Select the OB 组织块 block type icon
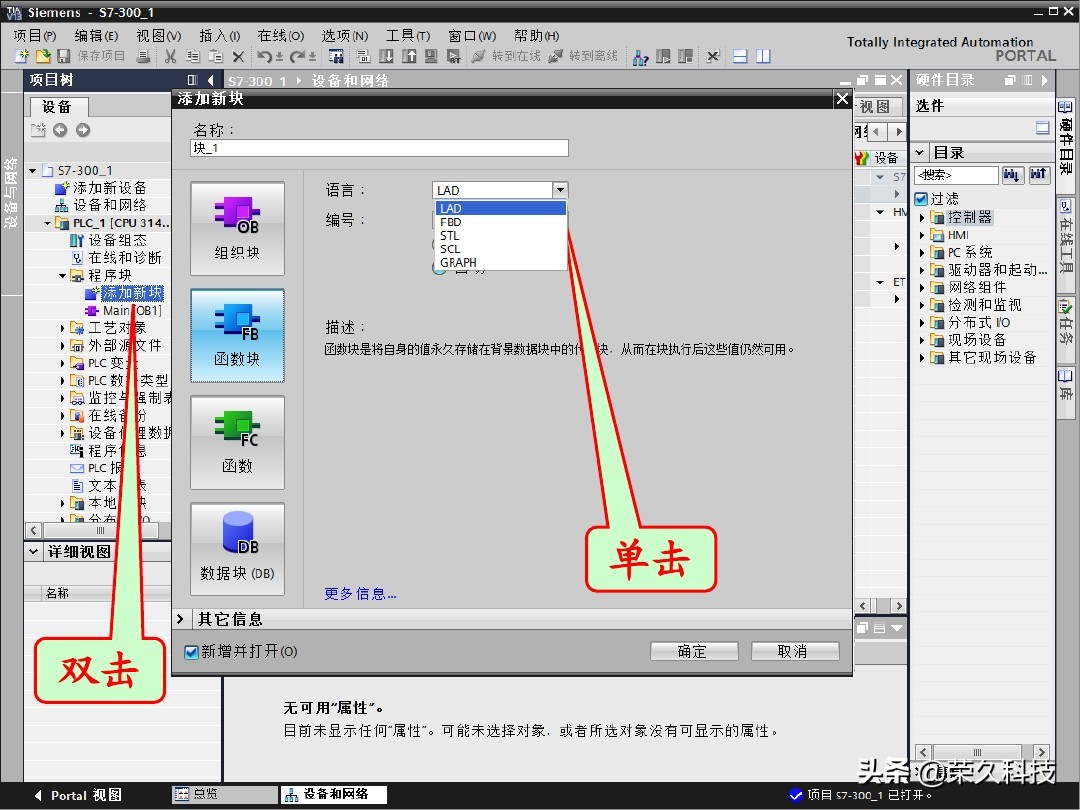1080x810 pixels. 237,228
